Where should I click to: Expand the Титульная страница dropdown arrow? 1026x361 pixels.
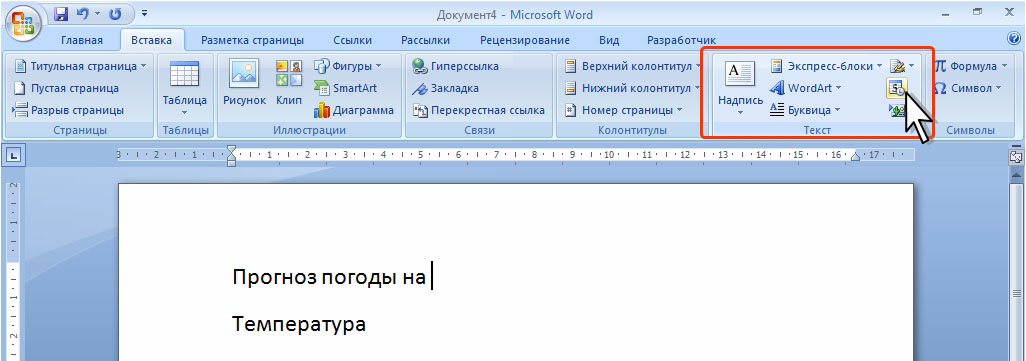pyautogui.click(x=143, y=66)
